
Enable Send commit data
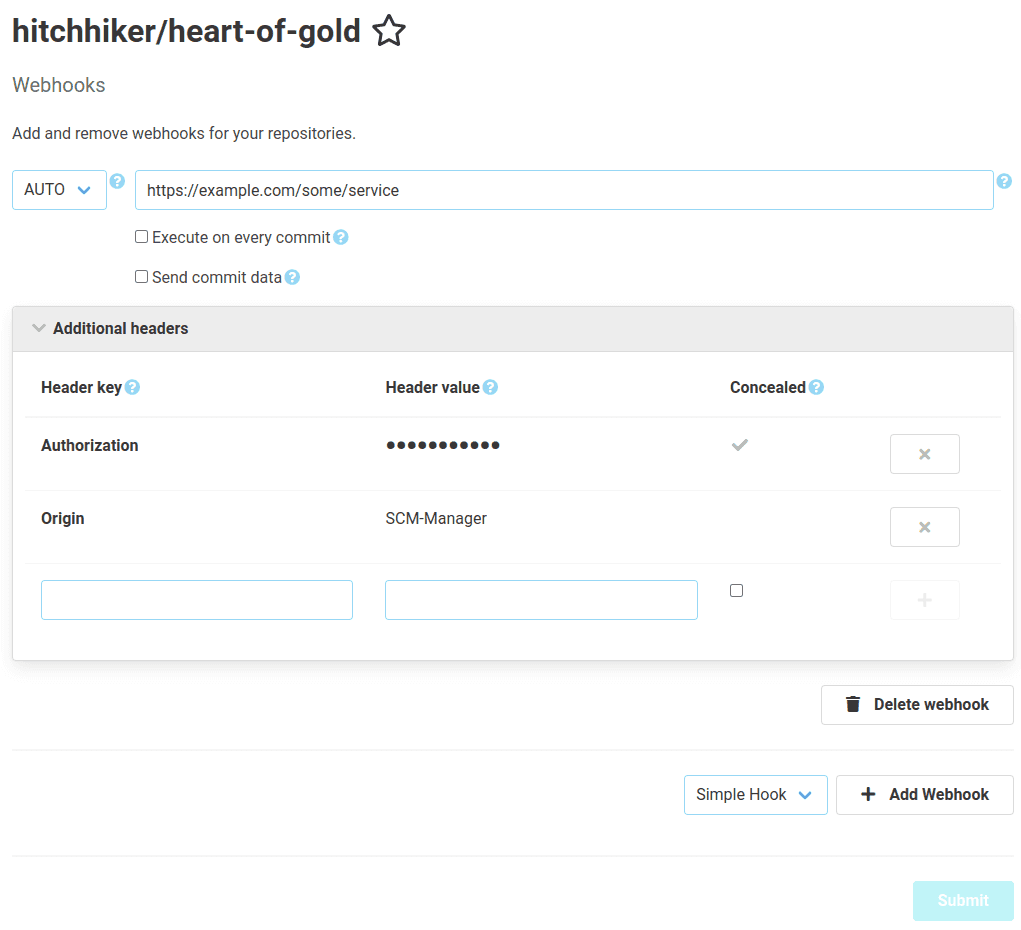pos(141,276)
